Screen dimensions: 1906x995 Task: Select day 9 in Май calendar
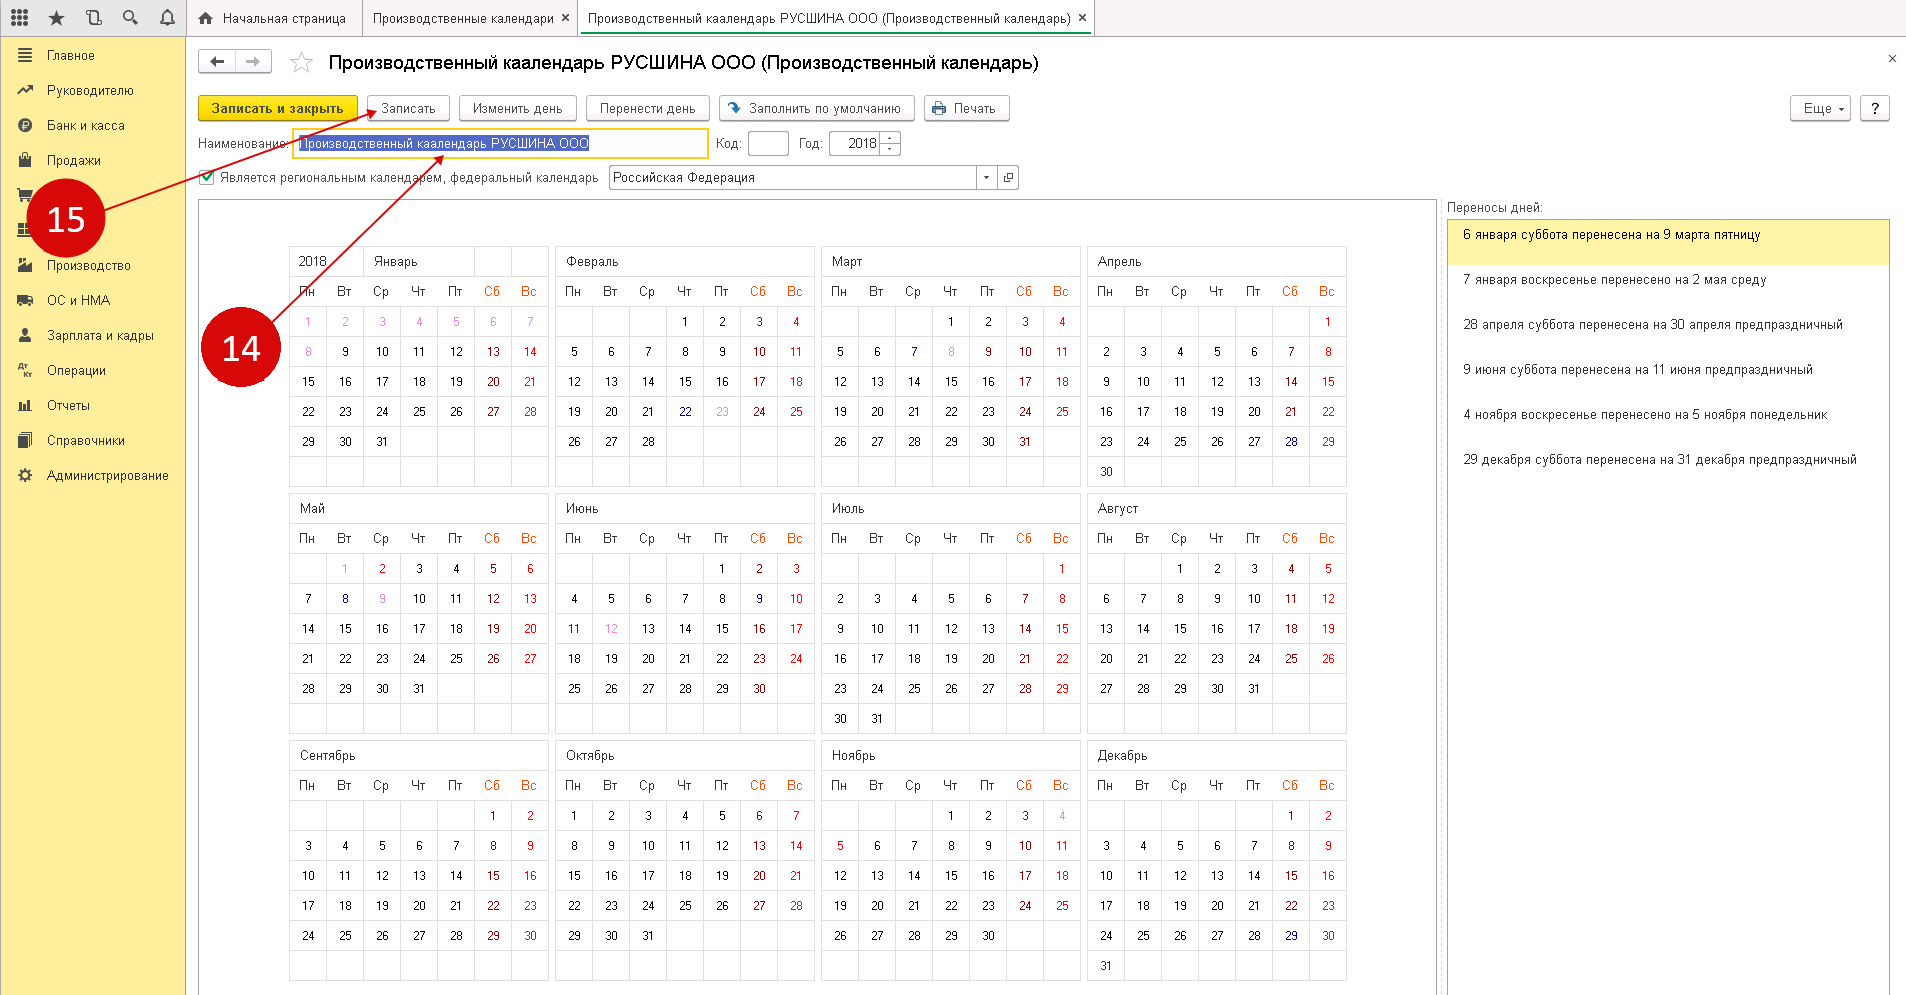pyautogui.click(x=382, y=599)
